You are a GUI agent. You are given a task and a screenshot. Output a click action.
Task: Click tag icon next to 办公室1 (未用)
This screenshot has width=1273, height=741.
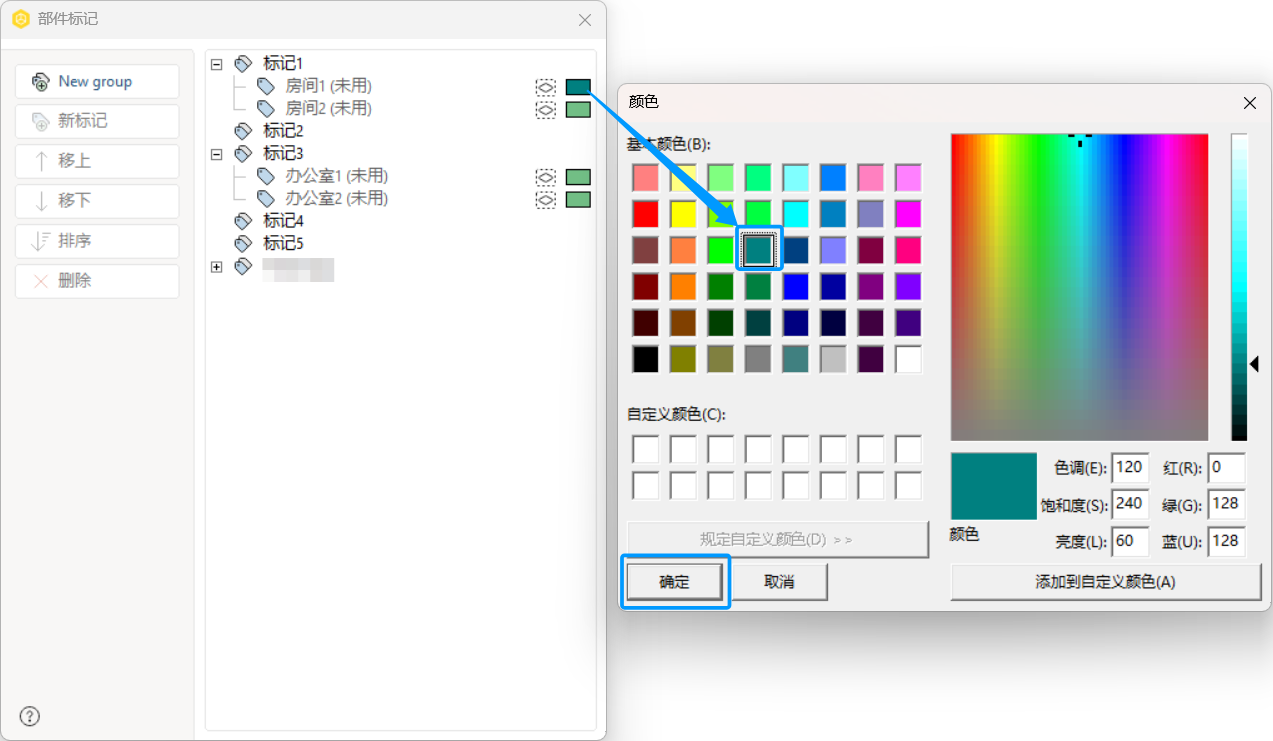pyautogui.click(x=265, y=176)
